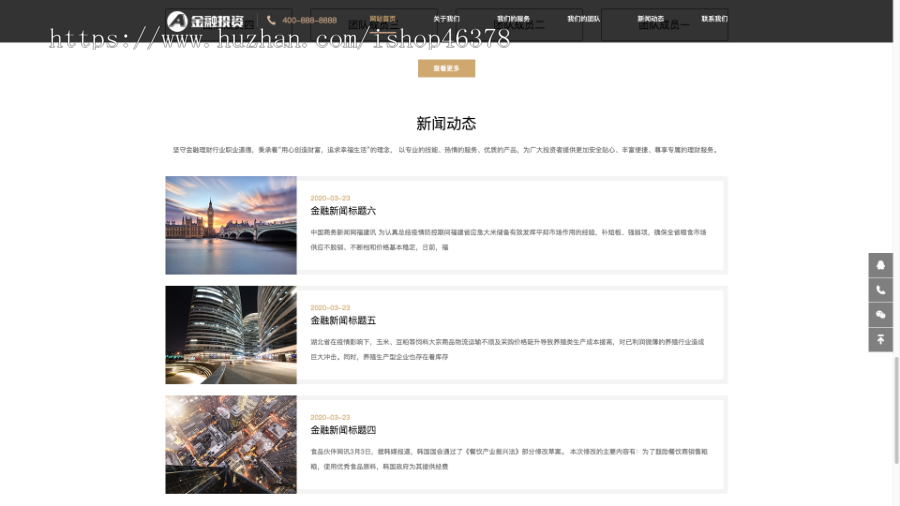Image resolution: width=900 pixels, height=506 pixels.
Task: Click the summary text of 金融新闻标题四
Action: 509,459
